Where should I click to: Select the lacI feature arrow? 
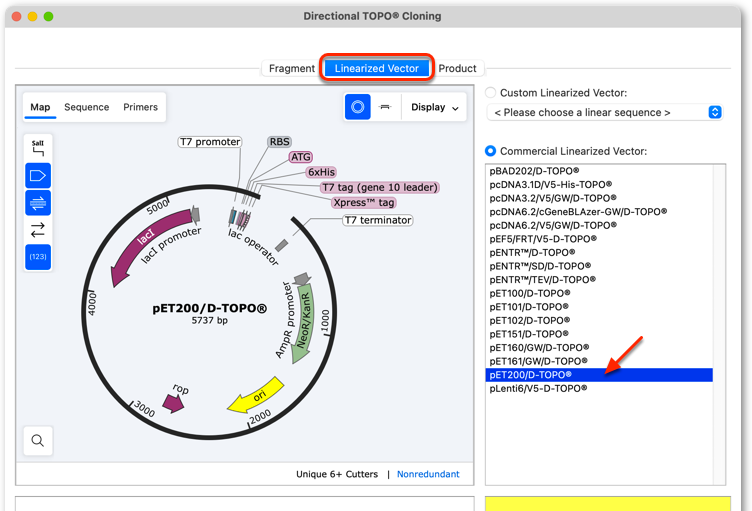147,245
